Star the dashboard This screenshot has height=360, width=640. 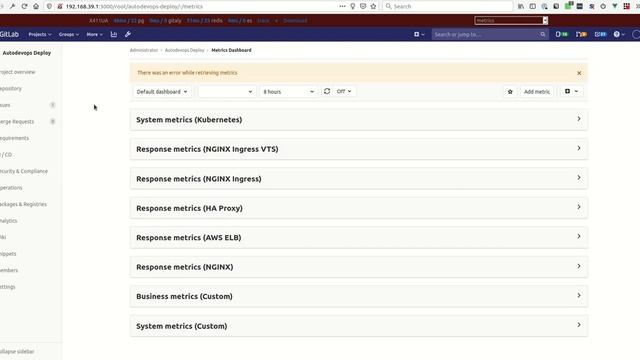510,91
